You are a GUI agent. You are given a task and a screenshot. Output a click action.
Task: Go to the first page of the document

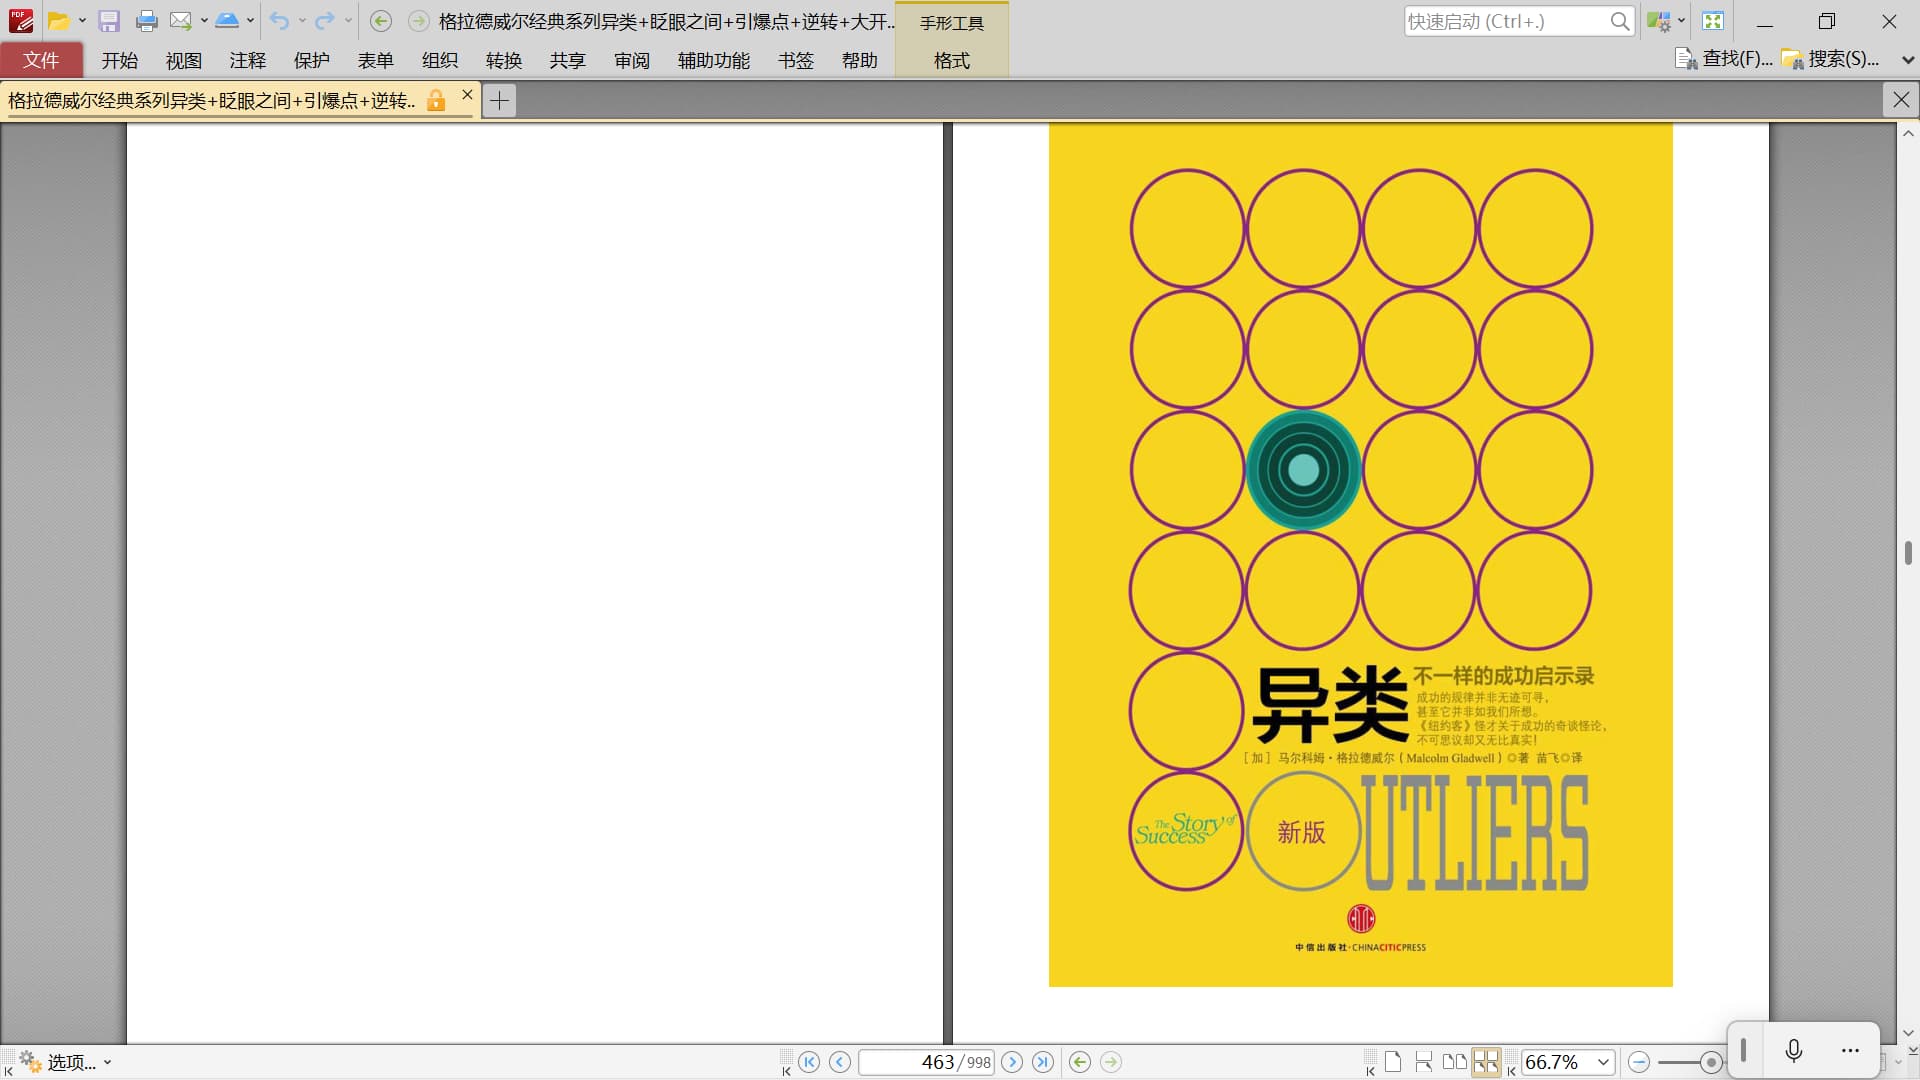pyautogui.click(x=809, y=1062)
